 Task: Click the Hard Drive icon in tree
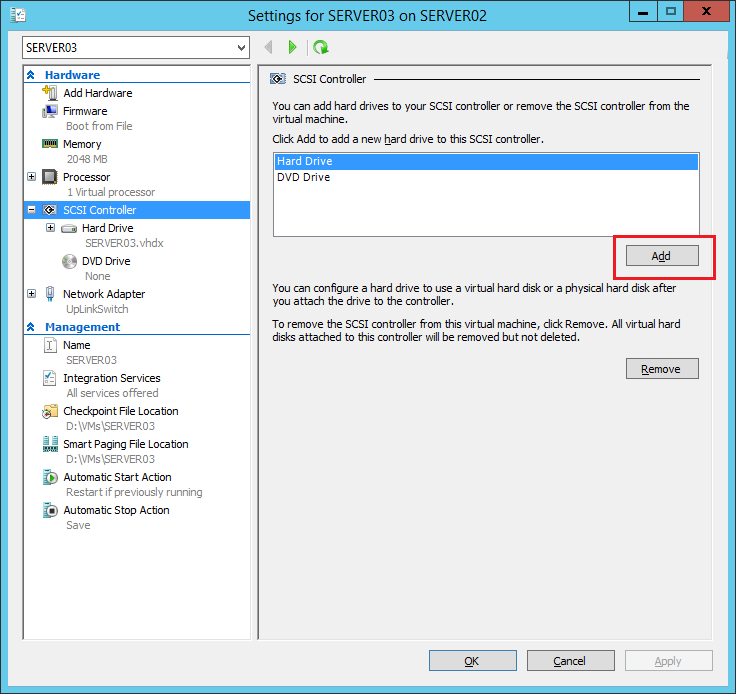click(x=69, y=229)
